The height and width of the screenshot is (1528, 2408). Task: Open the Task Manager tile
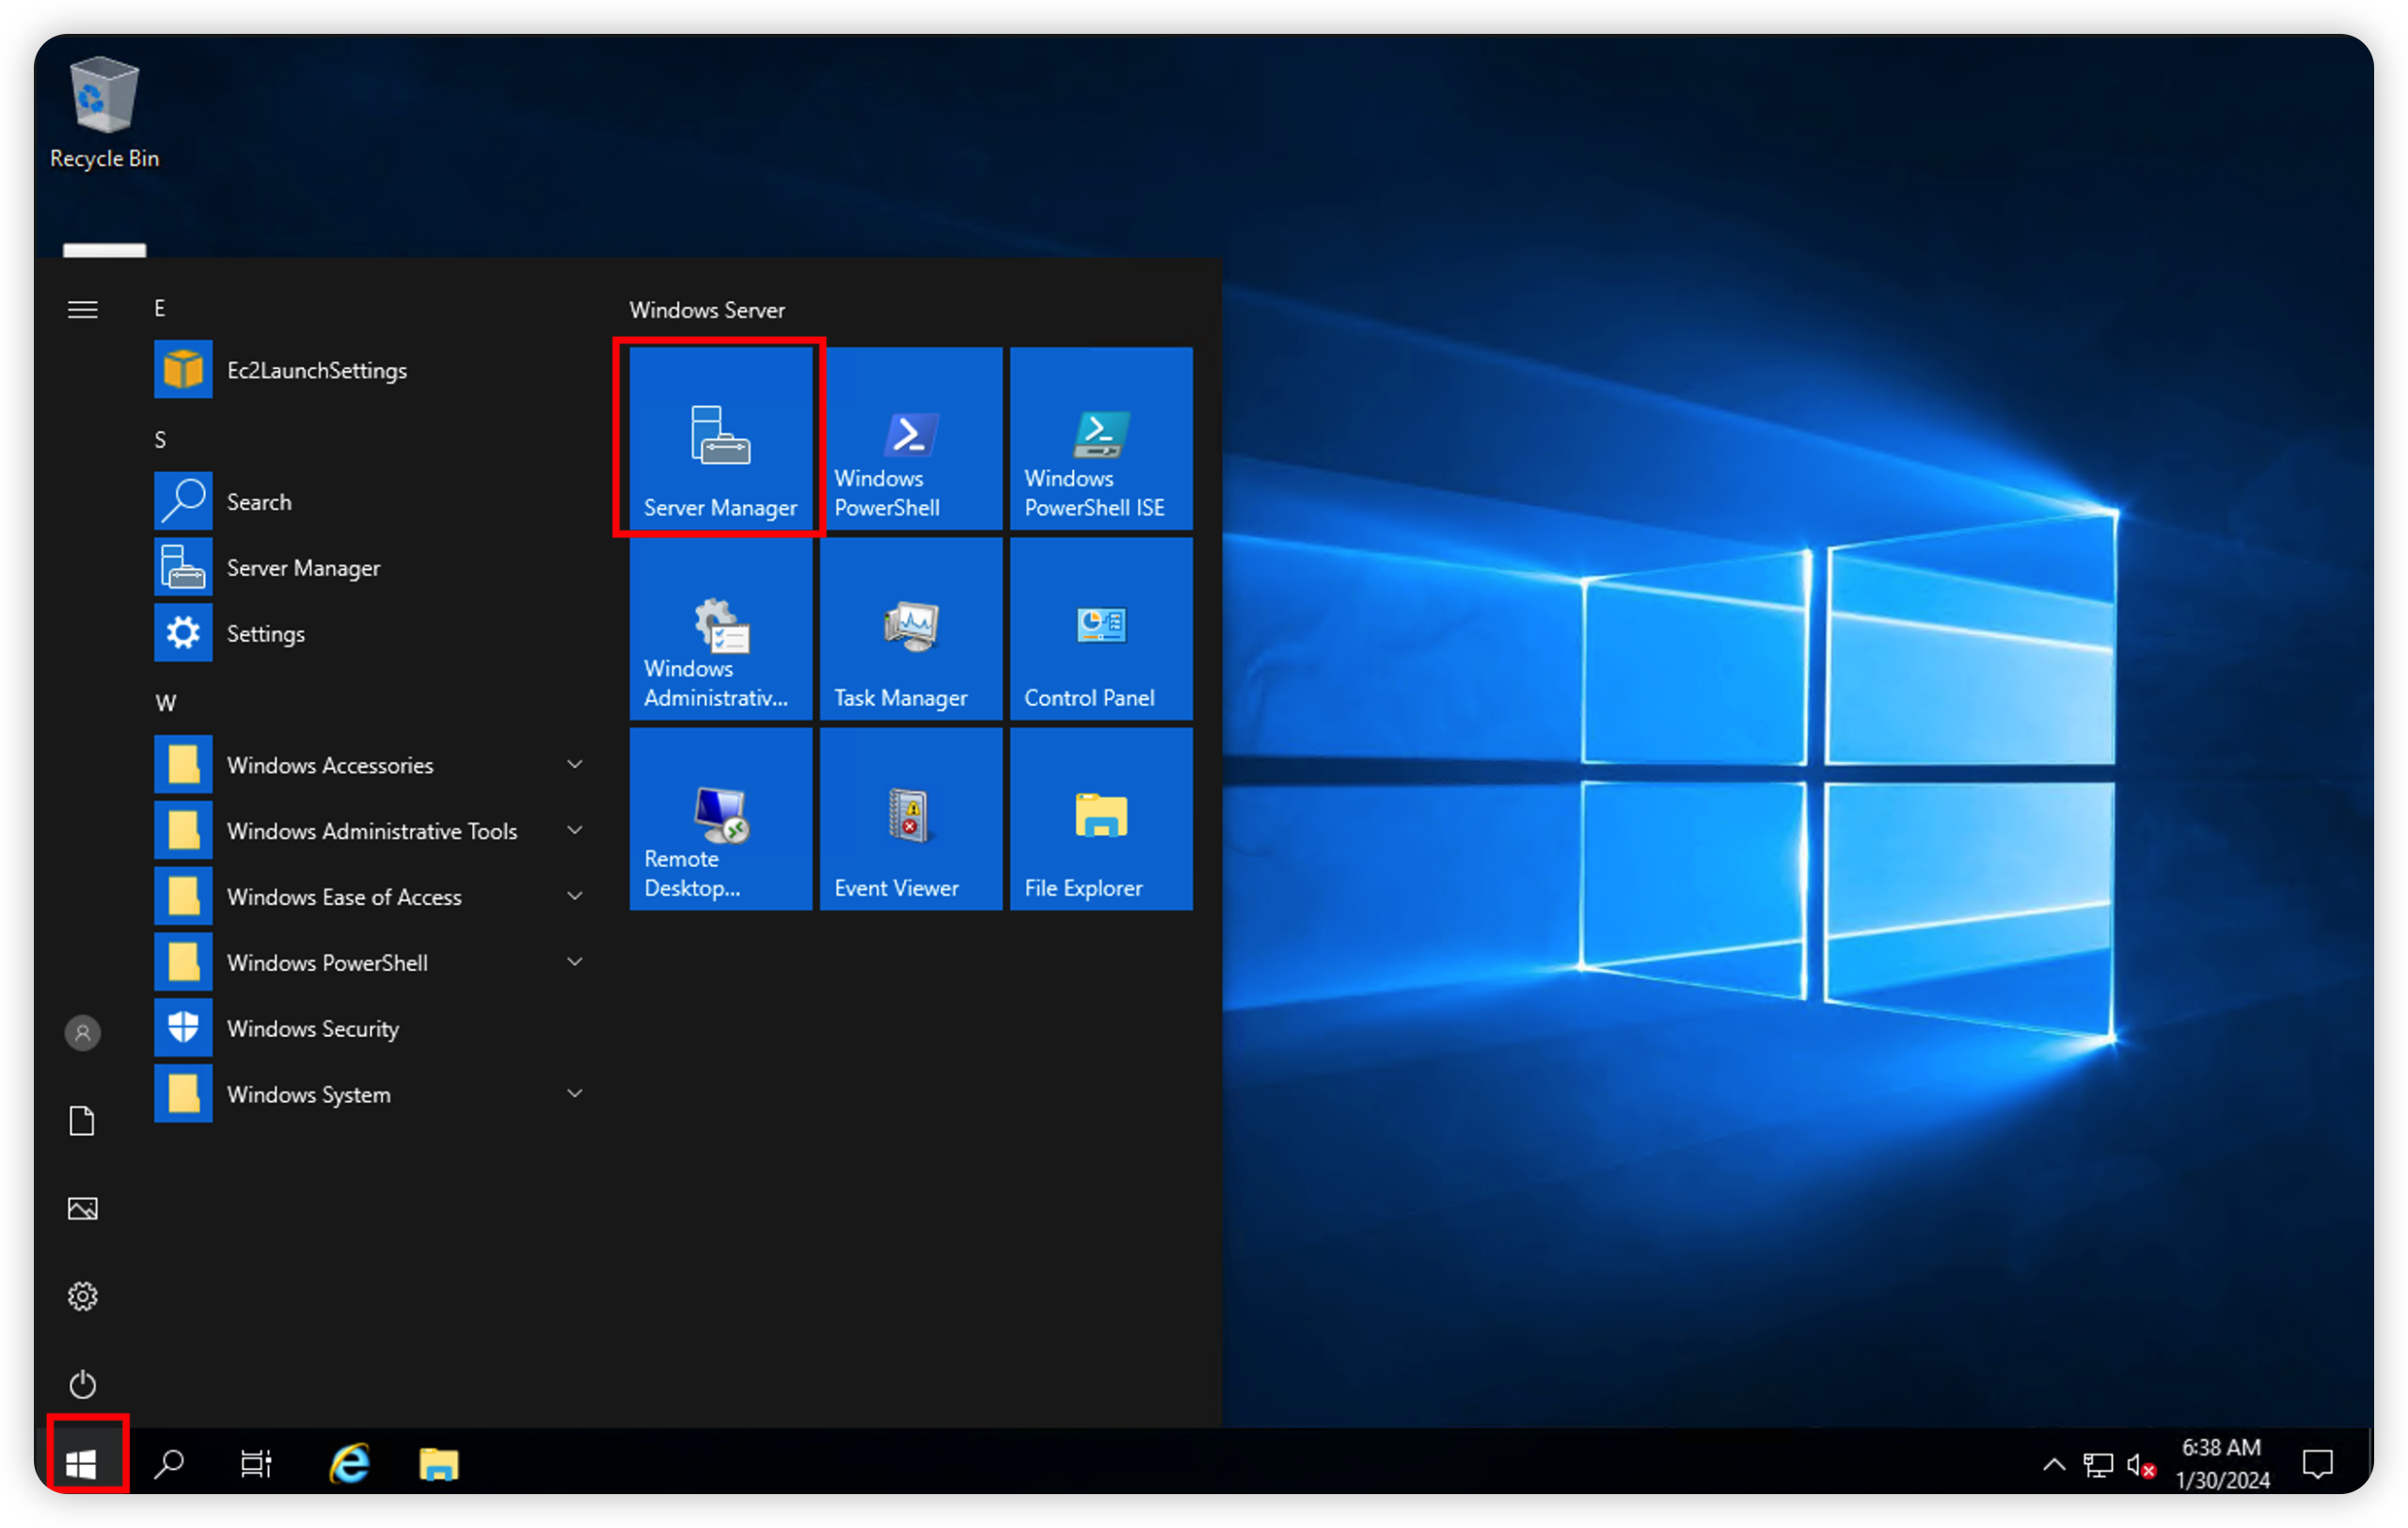[910, 628]
